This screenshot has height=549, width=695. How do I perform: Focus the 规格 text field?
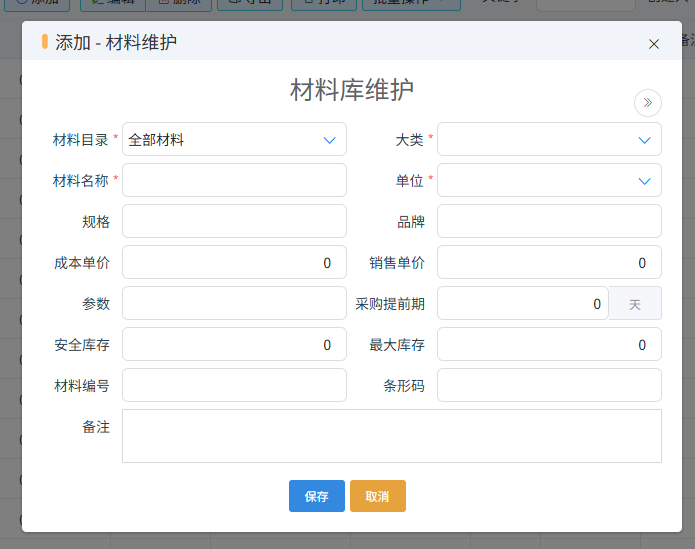[x=234, y=221]
